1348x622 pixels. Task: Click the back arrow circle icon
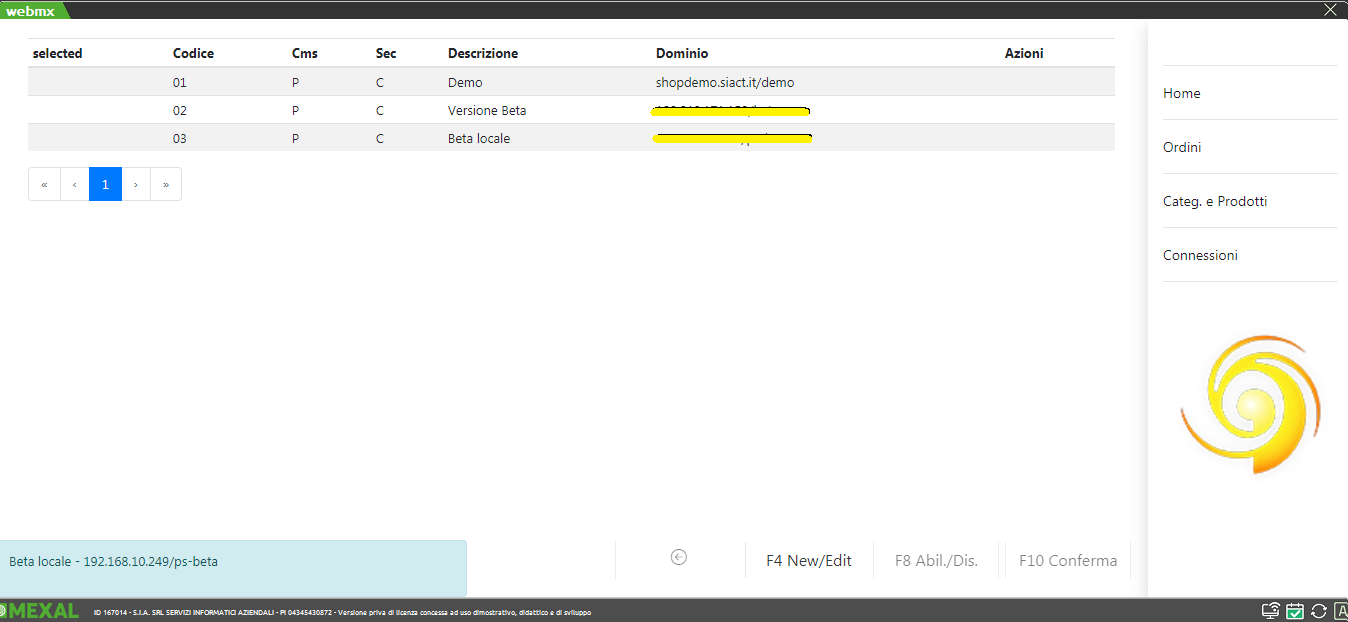[x=679, y=558]
